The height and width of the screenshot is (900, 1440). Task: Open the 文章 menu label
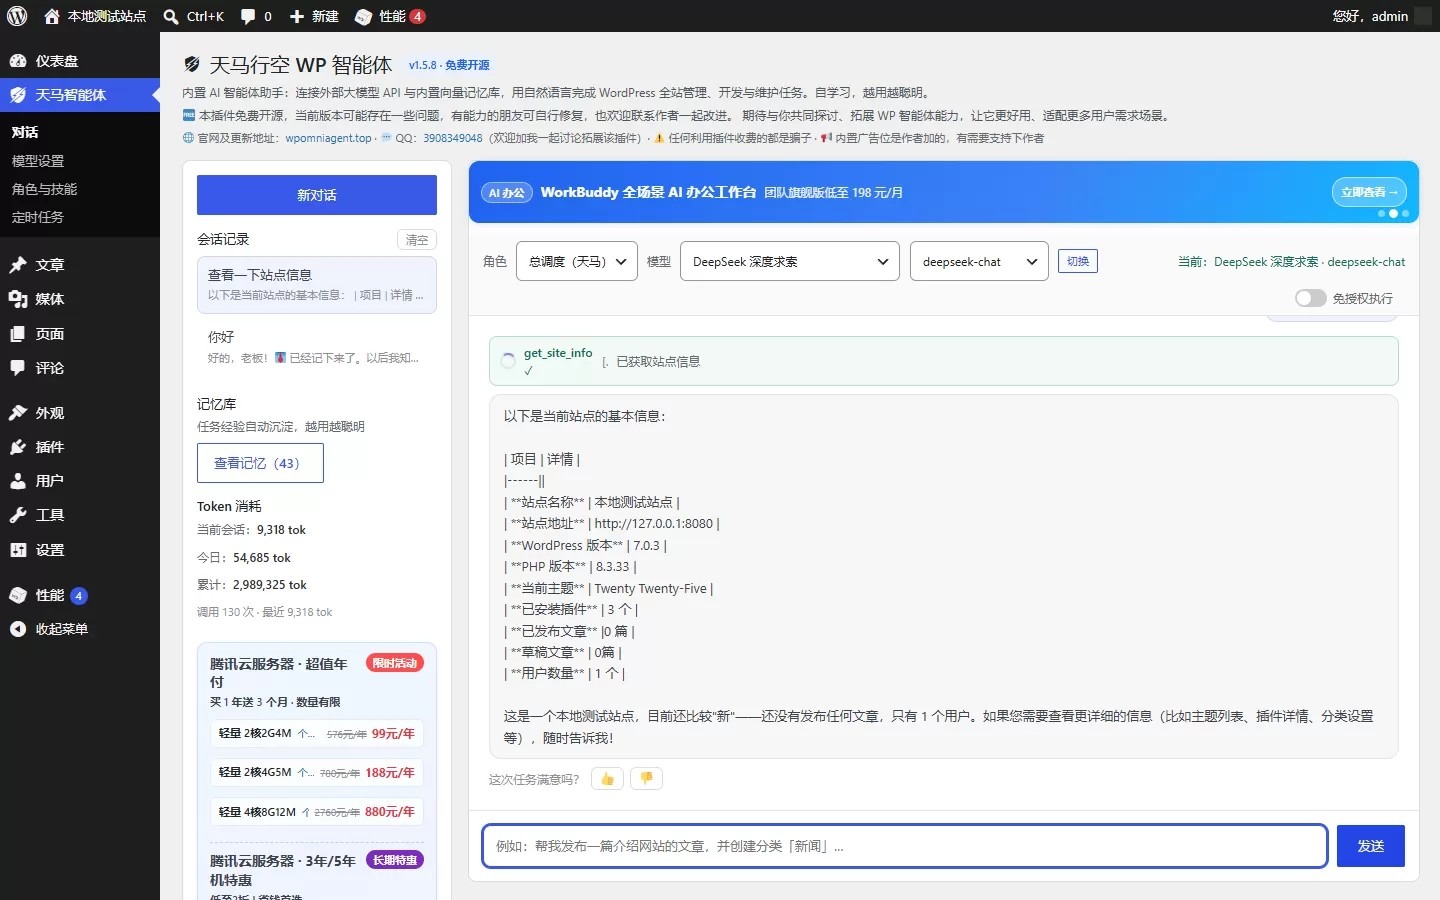tap(50, 265)
